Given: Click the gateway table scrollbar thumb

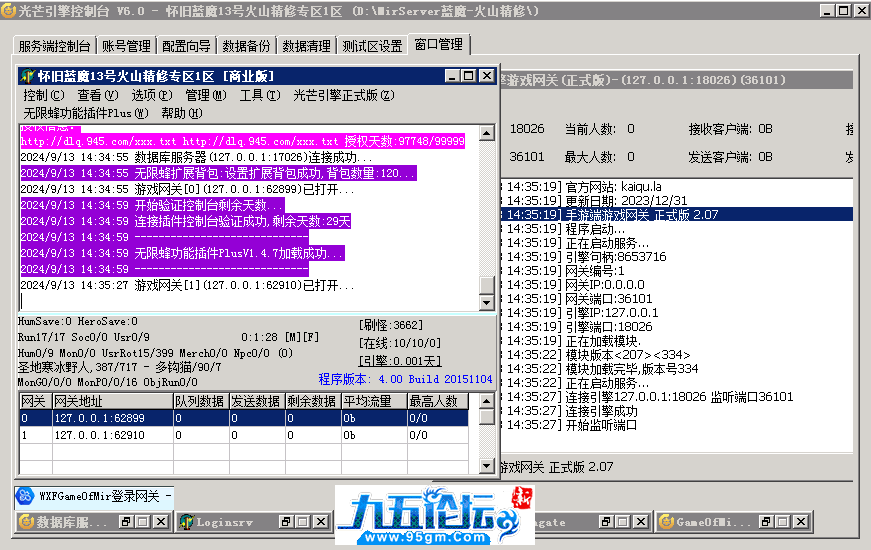Looking at the screenshot, I should (x=487, y=417).
